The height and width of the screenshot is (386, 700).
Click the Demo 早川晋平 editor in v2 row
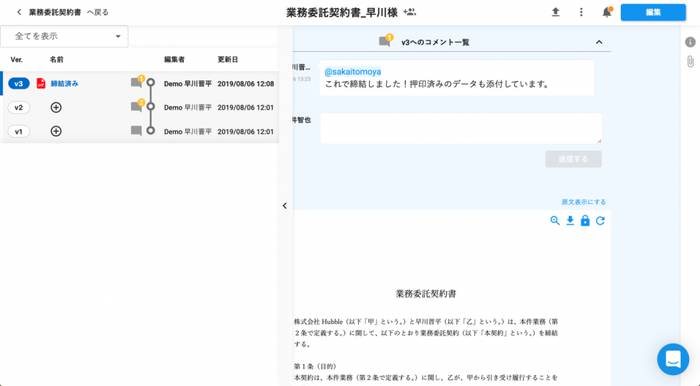tap(188, 108)
